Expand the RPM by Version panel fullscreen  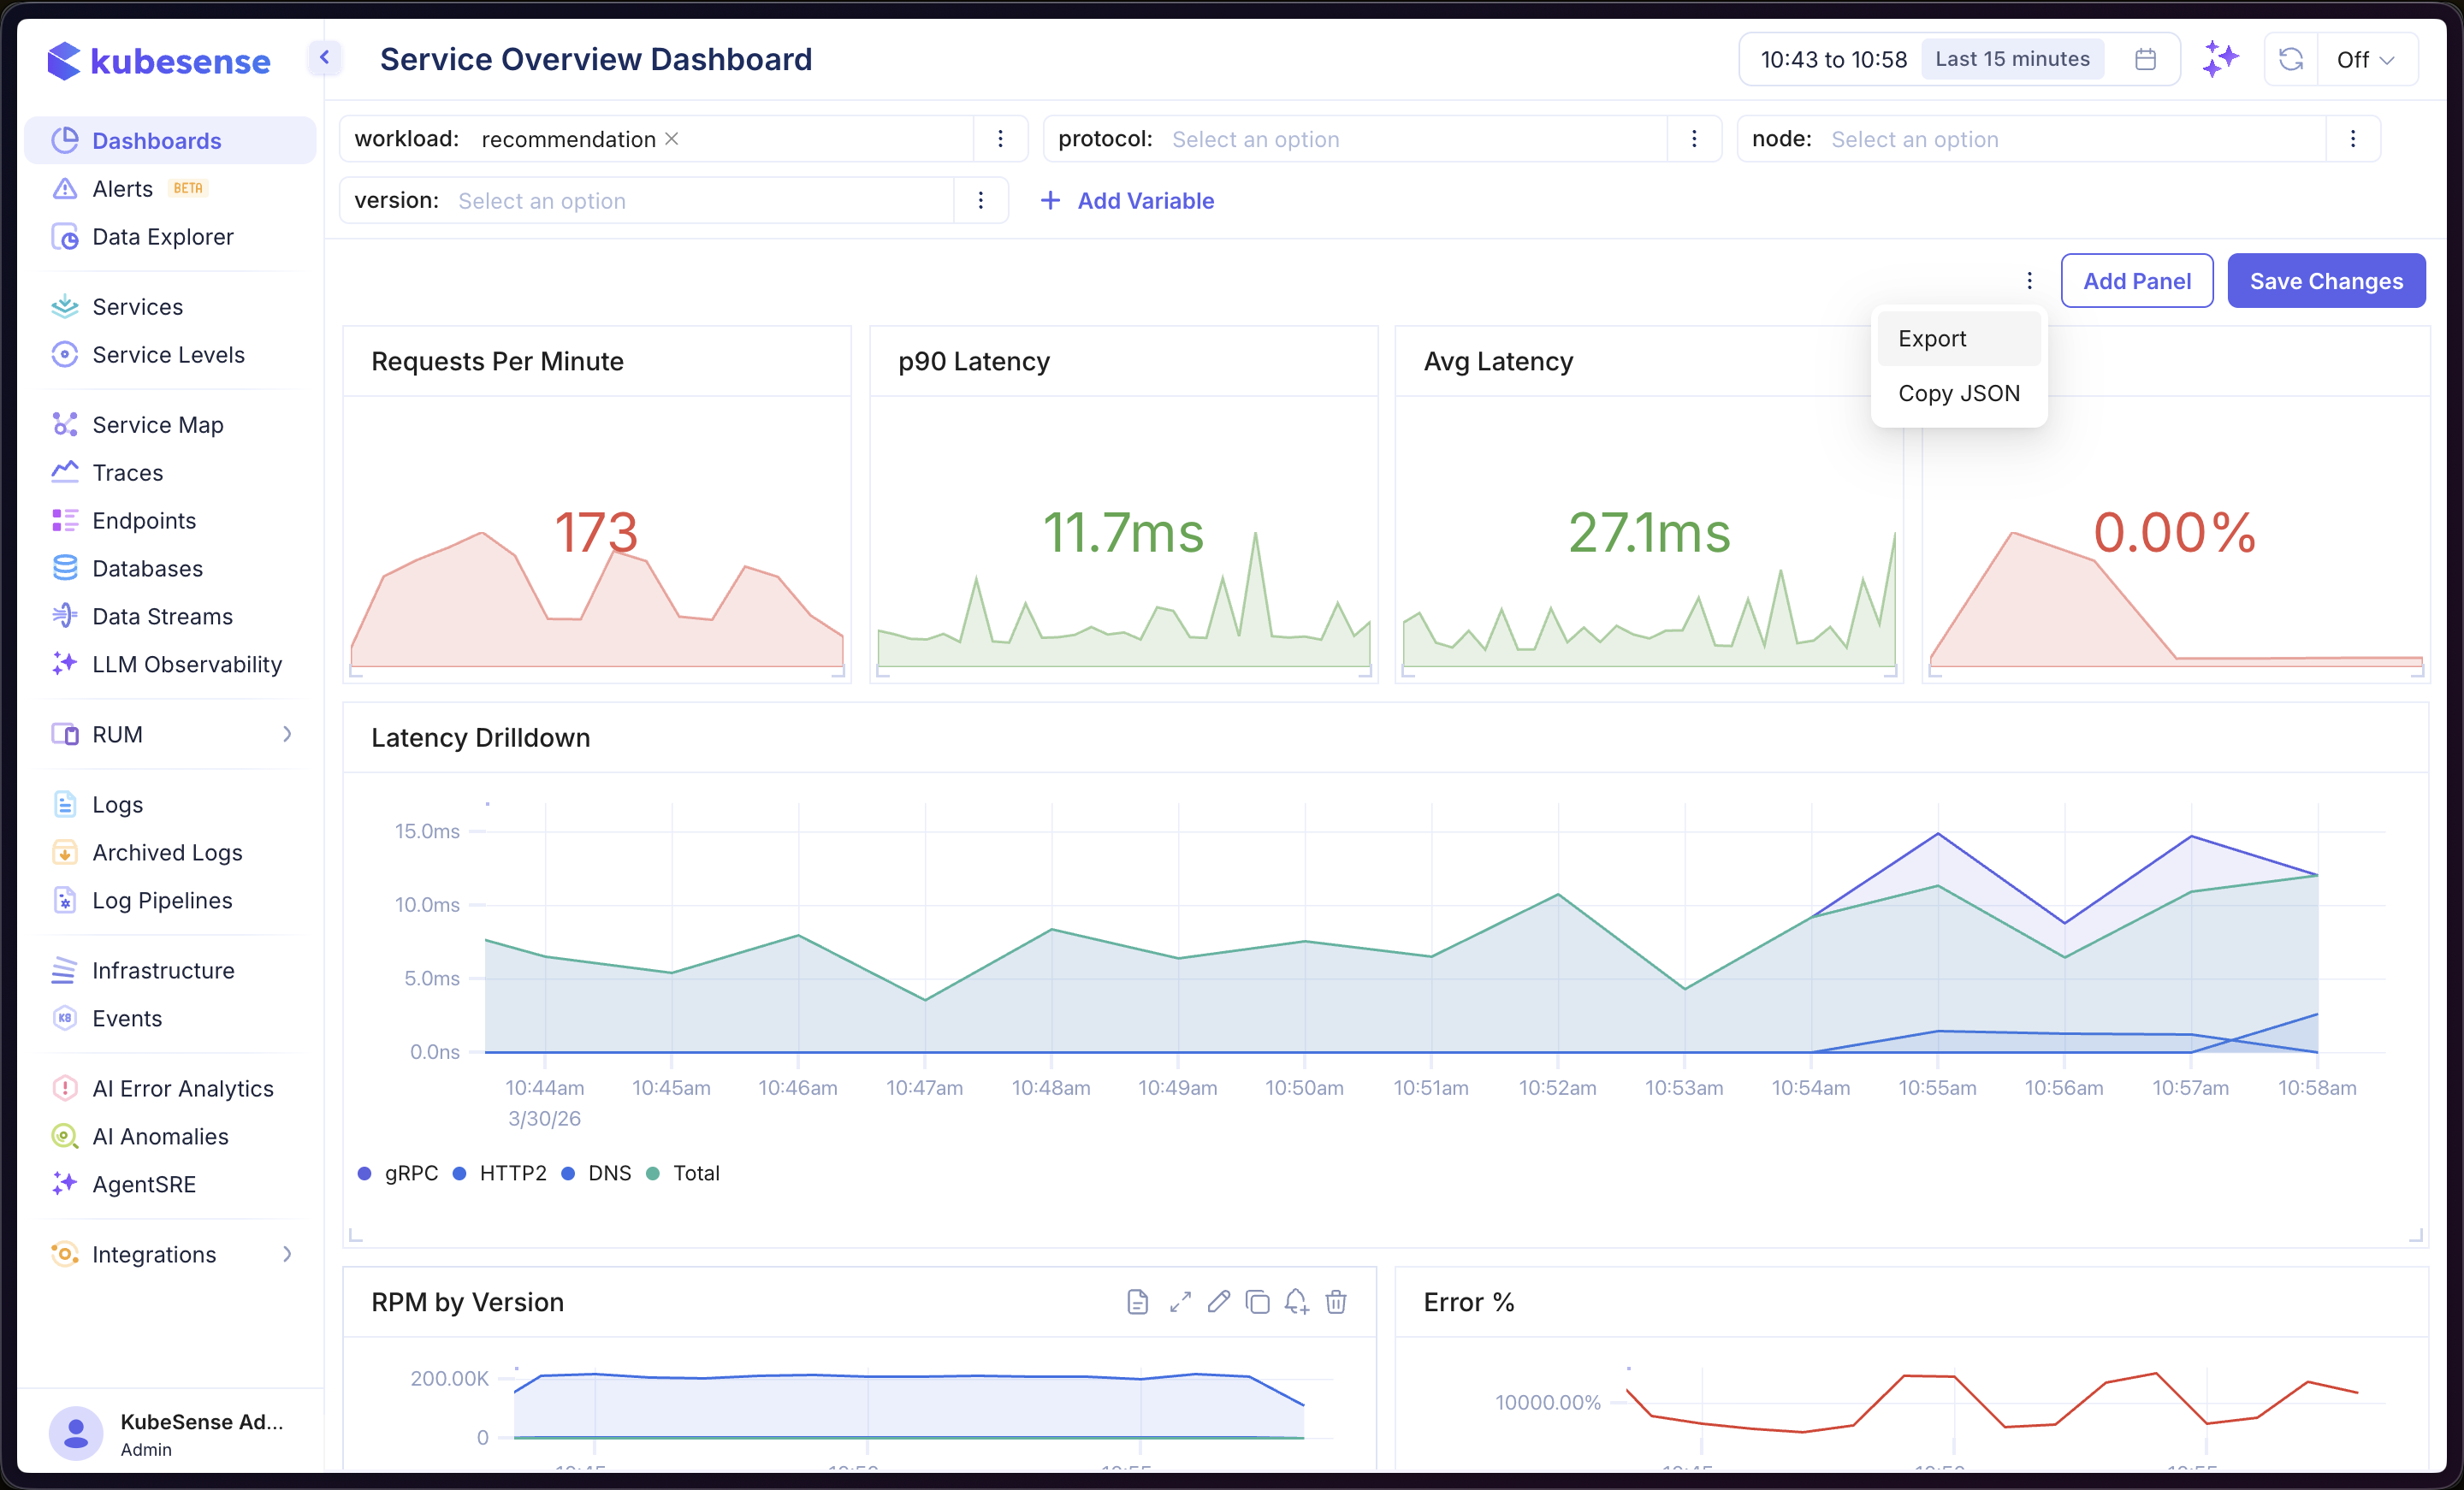point(1180,1302)
